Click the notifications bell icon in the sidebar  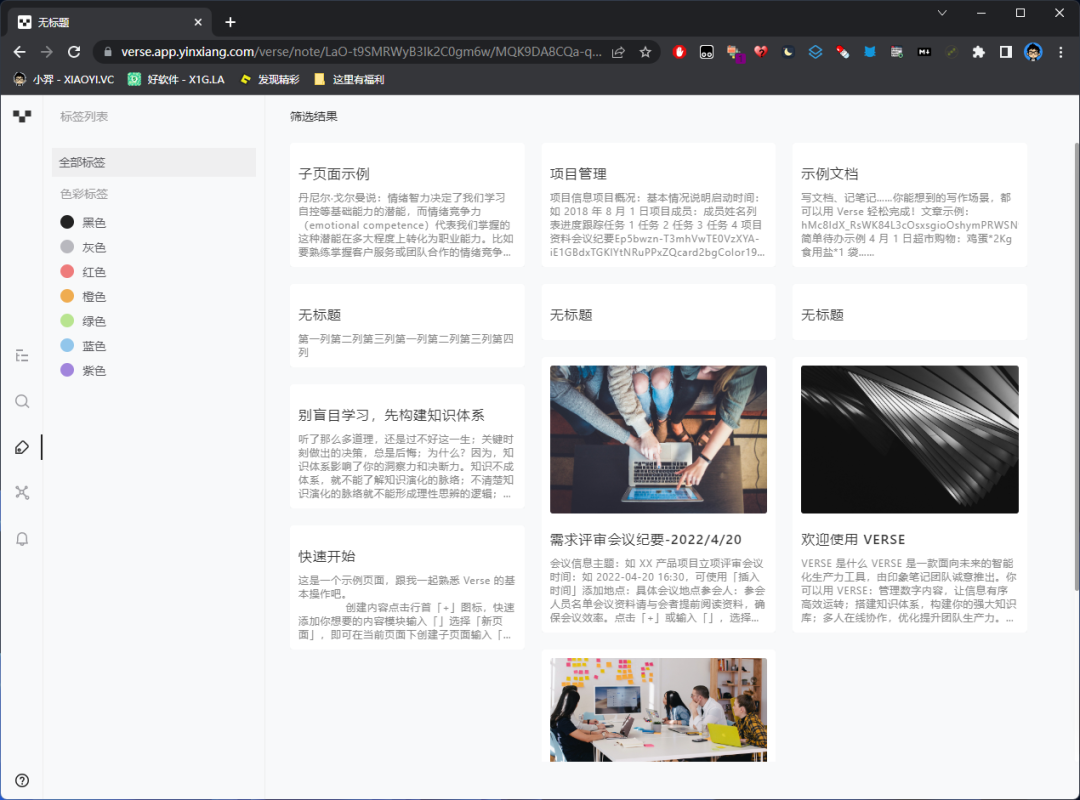22,539
